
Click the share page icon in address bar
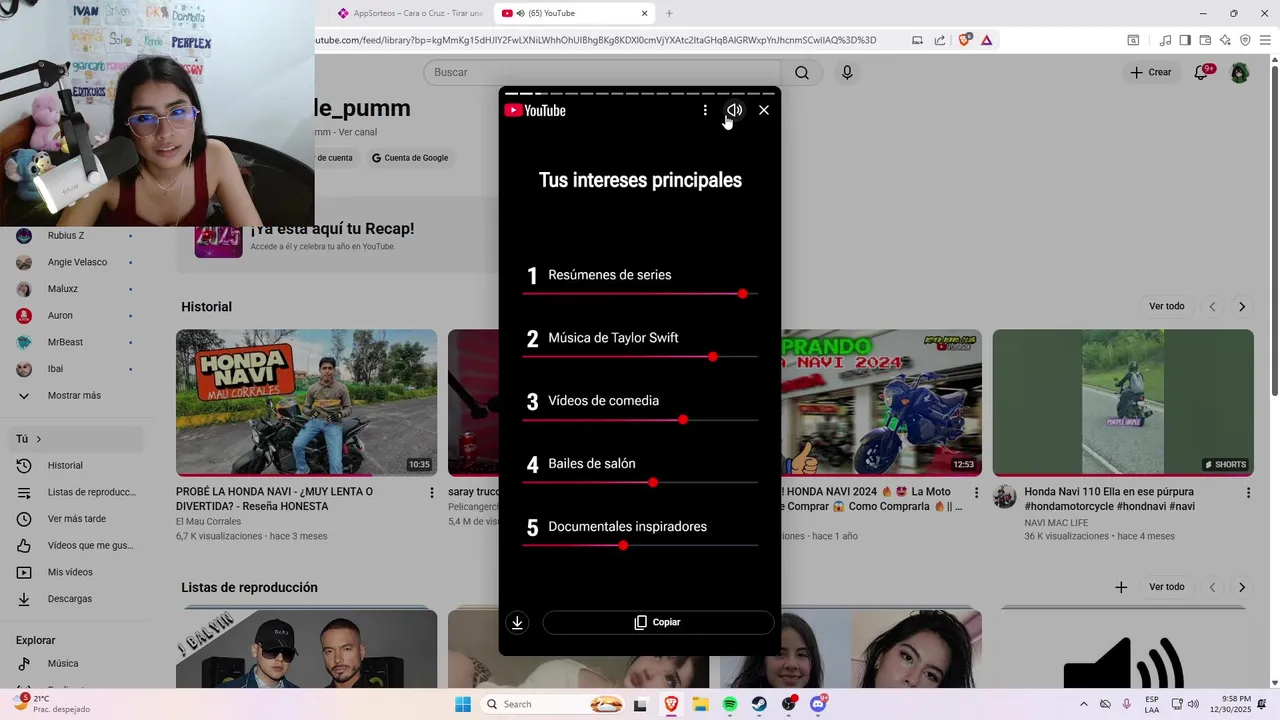940,40
